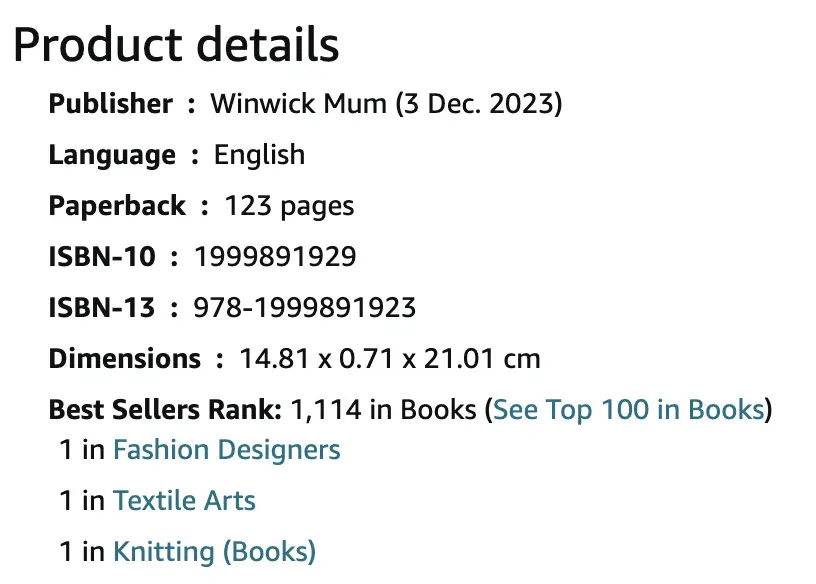Open the See Top 100 in Books link
This screenshot has height=584, width=816.
[x=628, y=410]
